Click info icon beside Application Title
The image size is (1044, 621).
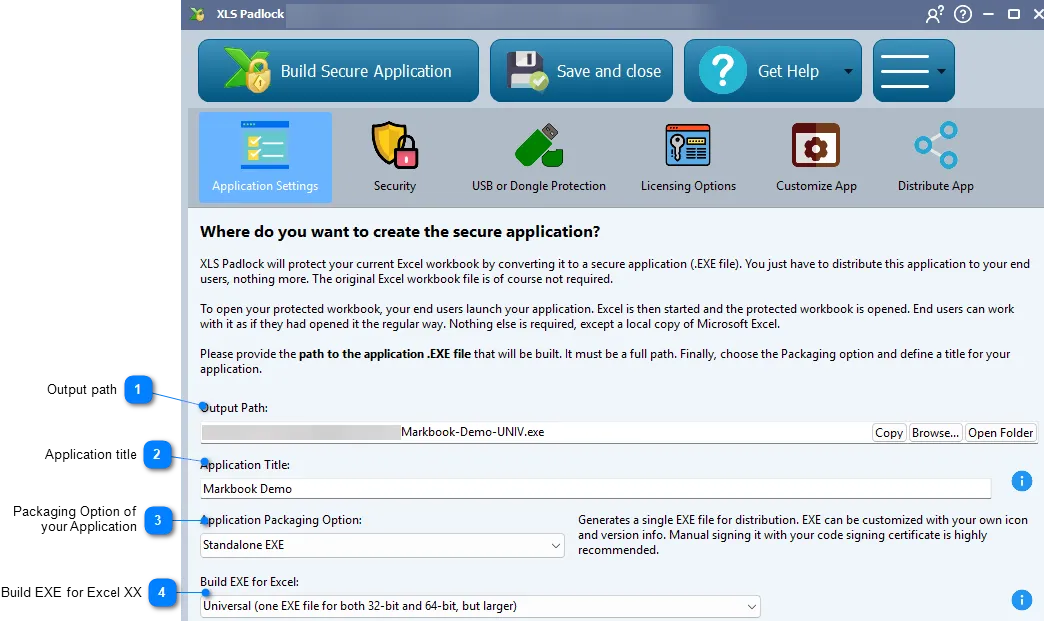point(1021,481)
